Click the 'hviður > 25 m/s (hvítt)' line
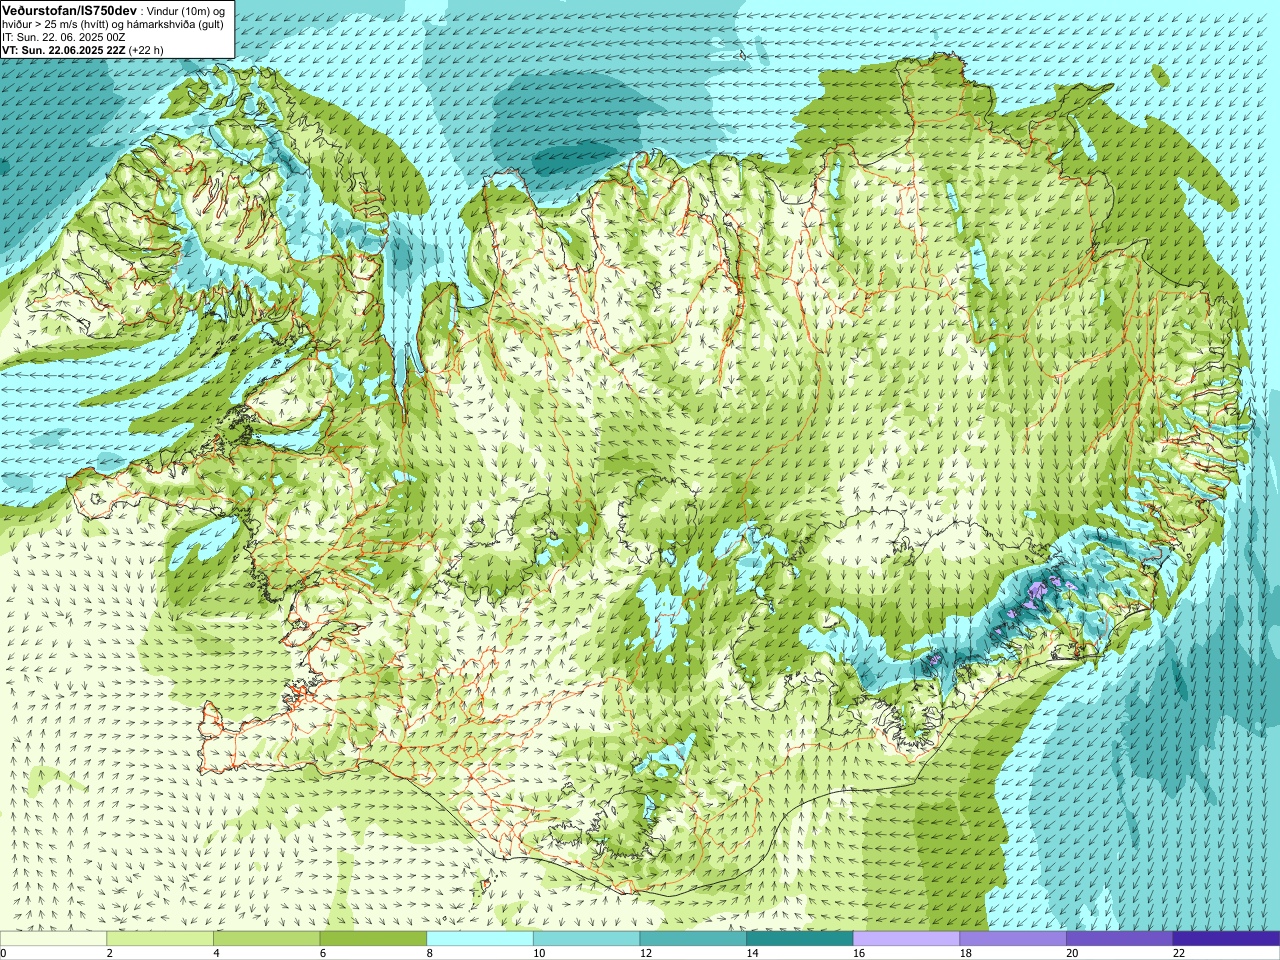The image size is (1280, 960). click(x=57, y=24)
